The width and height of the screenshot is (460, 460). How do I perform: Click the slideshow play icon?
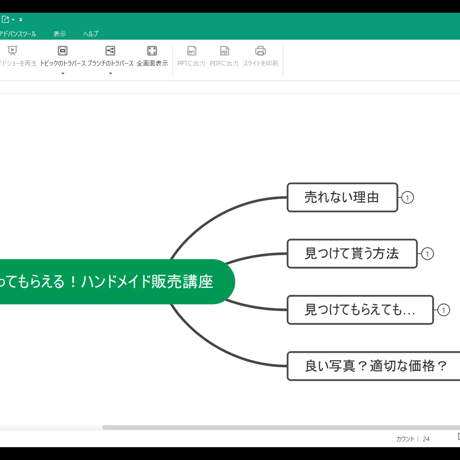coord(12,50)
